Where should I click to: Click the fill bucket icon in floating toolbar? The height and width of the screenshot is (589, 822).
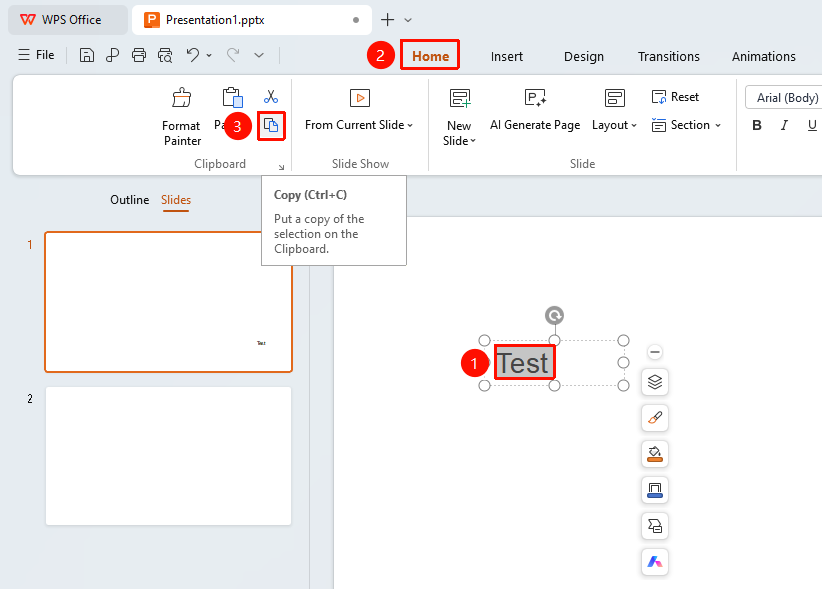click(x=655, y=454)
